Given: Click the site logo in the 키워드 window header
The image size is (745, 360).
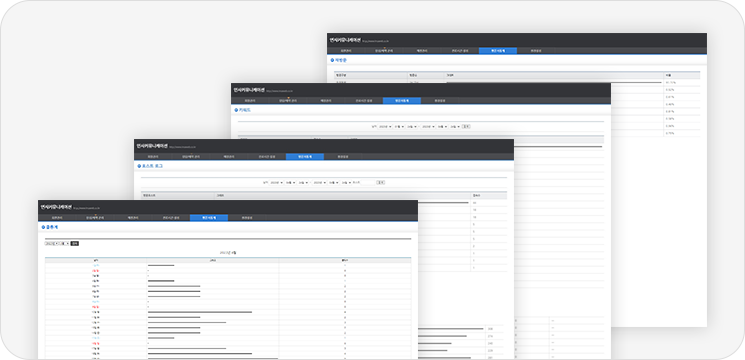Looking at the screenshot, I should click(249, 90).
